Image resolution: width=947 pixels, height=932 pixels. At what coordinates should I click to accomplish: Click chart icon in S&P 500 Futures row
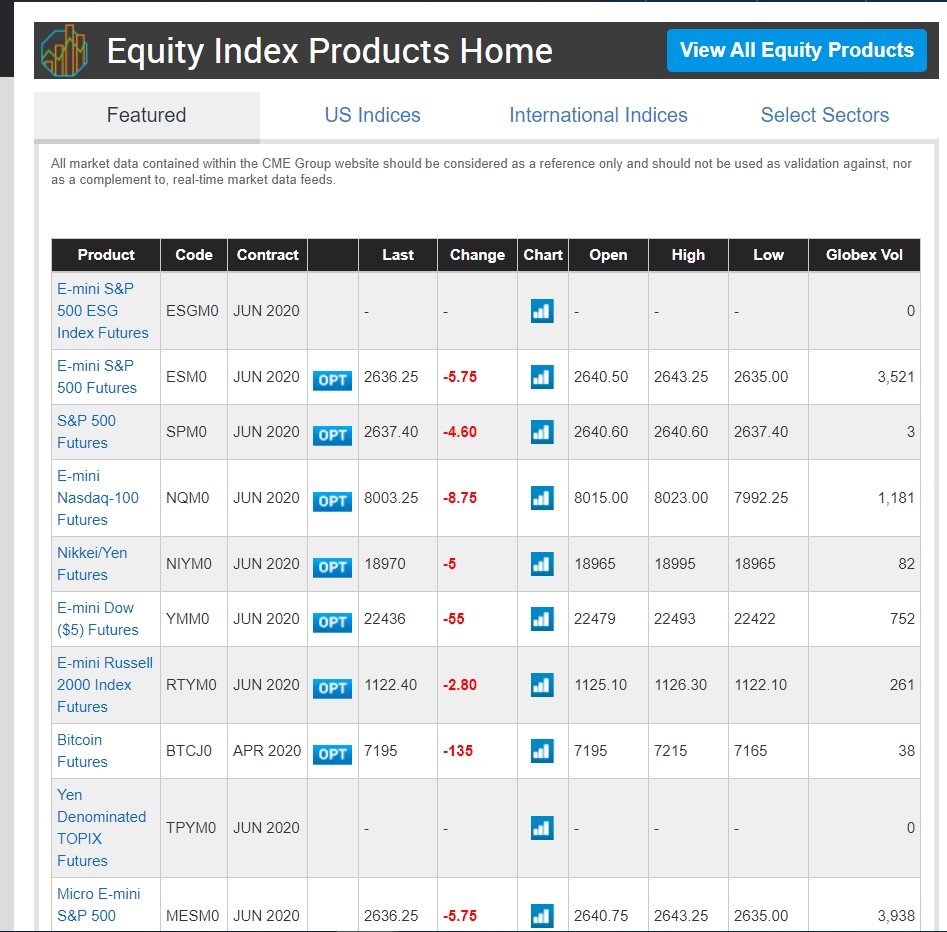tap(541, 432)
